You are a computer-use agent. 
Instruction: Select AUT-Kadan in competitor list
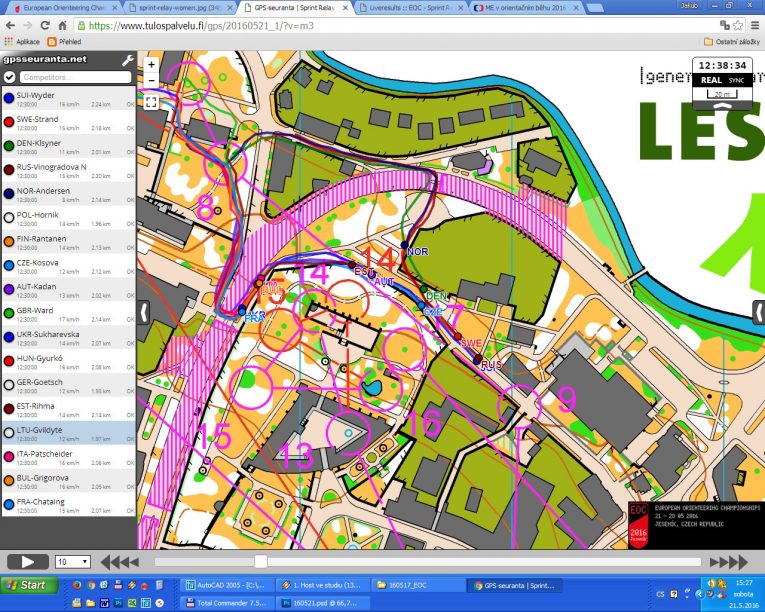tap(69, 290)
